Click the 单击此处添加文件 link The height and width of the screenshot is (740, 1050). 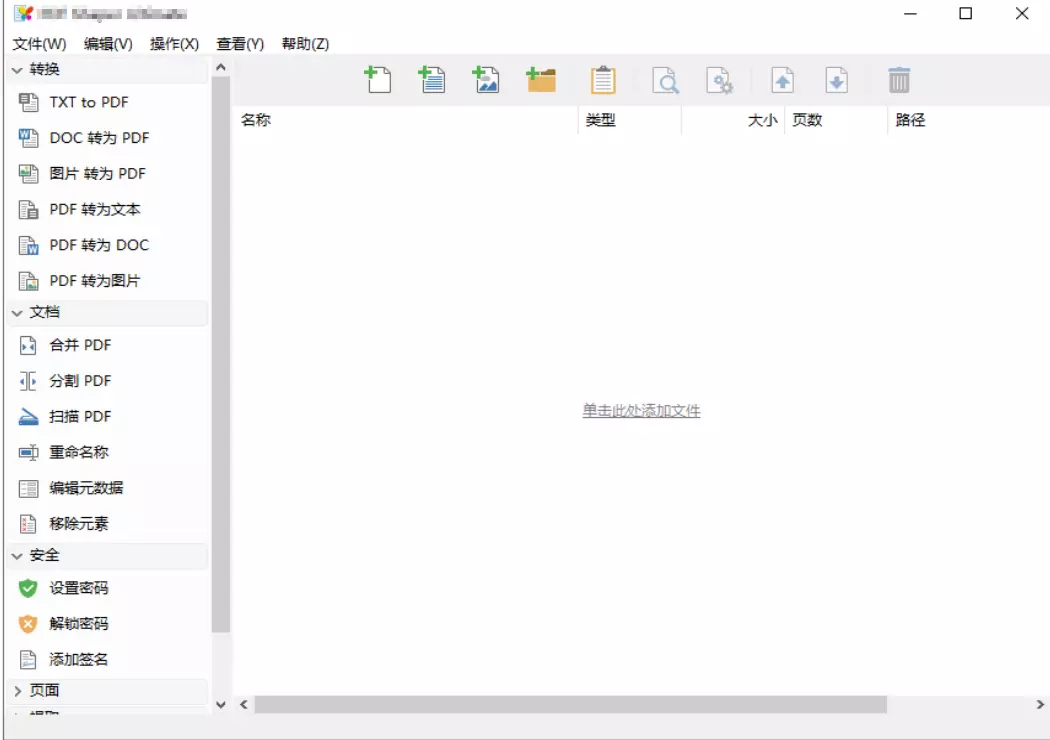coord(642,411)
